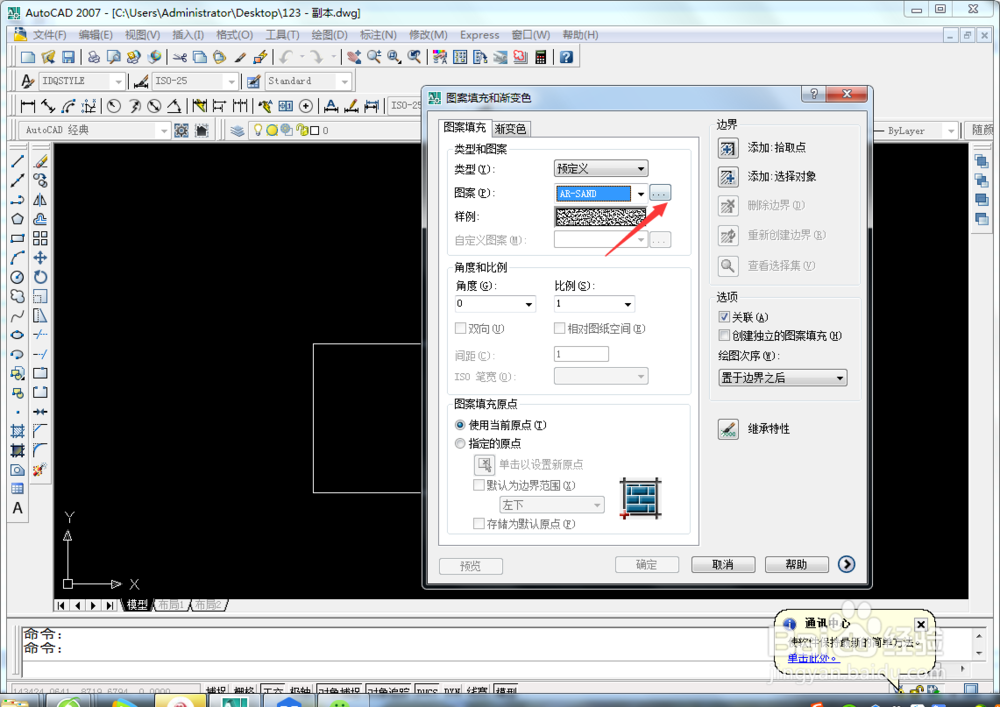This screenshot has height=707, width=1000.
Task: Expand dialog with the round arrow button
Action: [846, 564]
